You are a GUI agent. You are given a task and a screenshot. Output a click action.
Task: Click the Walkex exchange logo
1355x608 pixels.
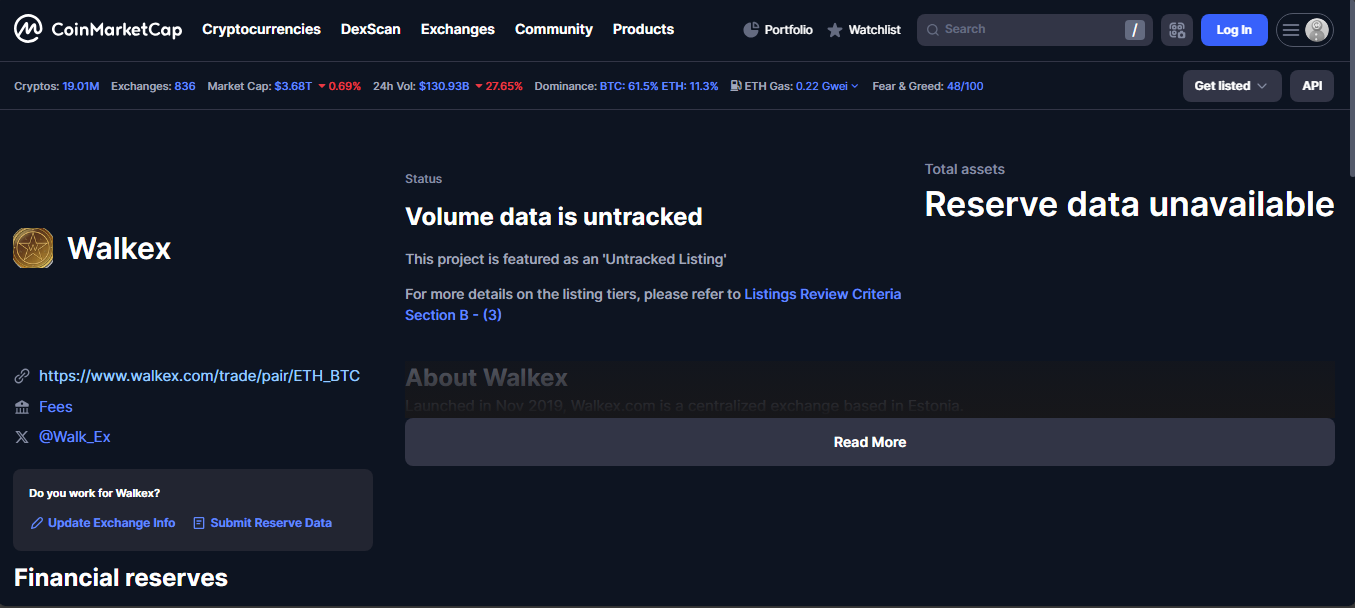coord(33,248)
